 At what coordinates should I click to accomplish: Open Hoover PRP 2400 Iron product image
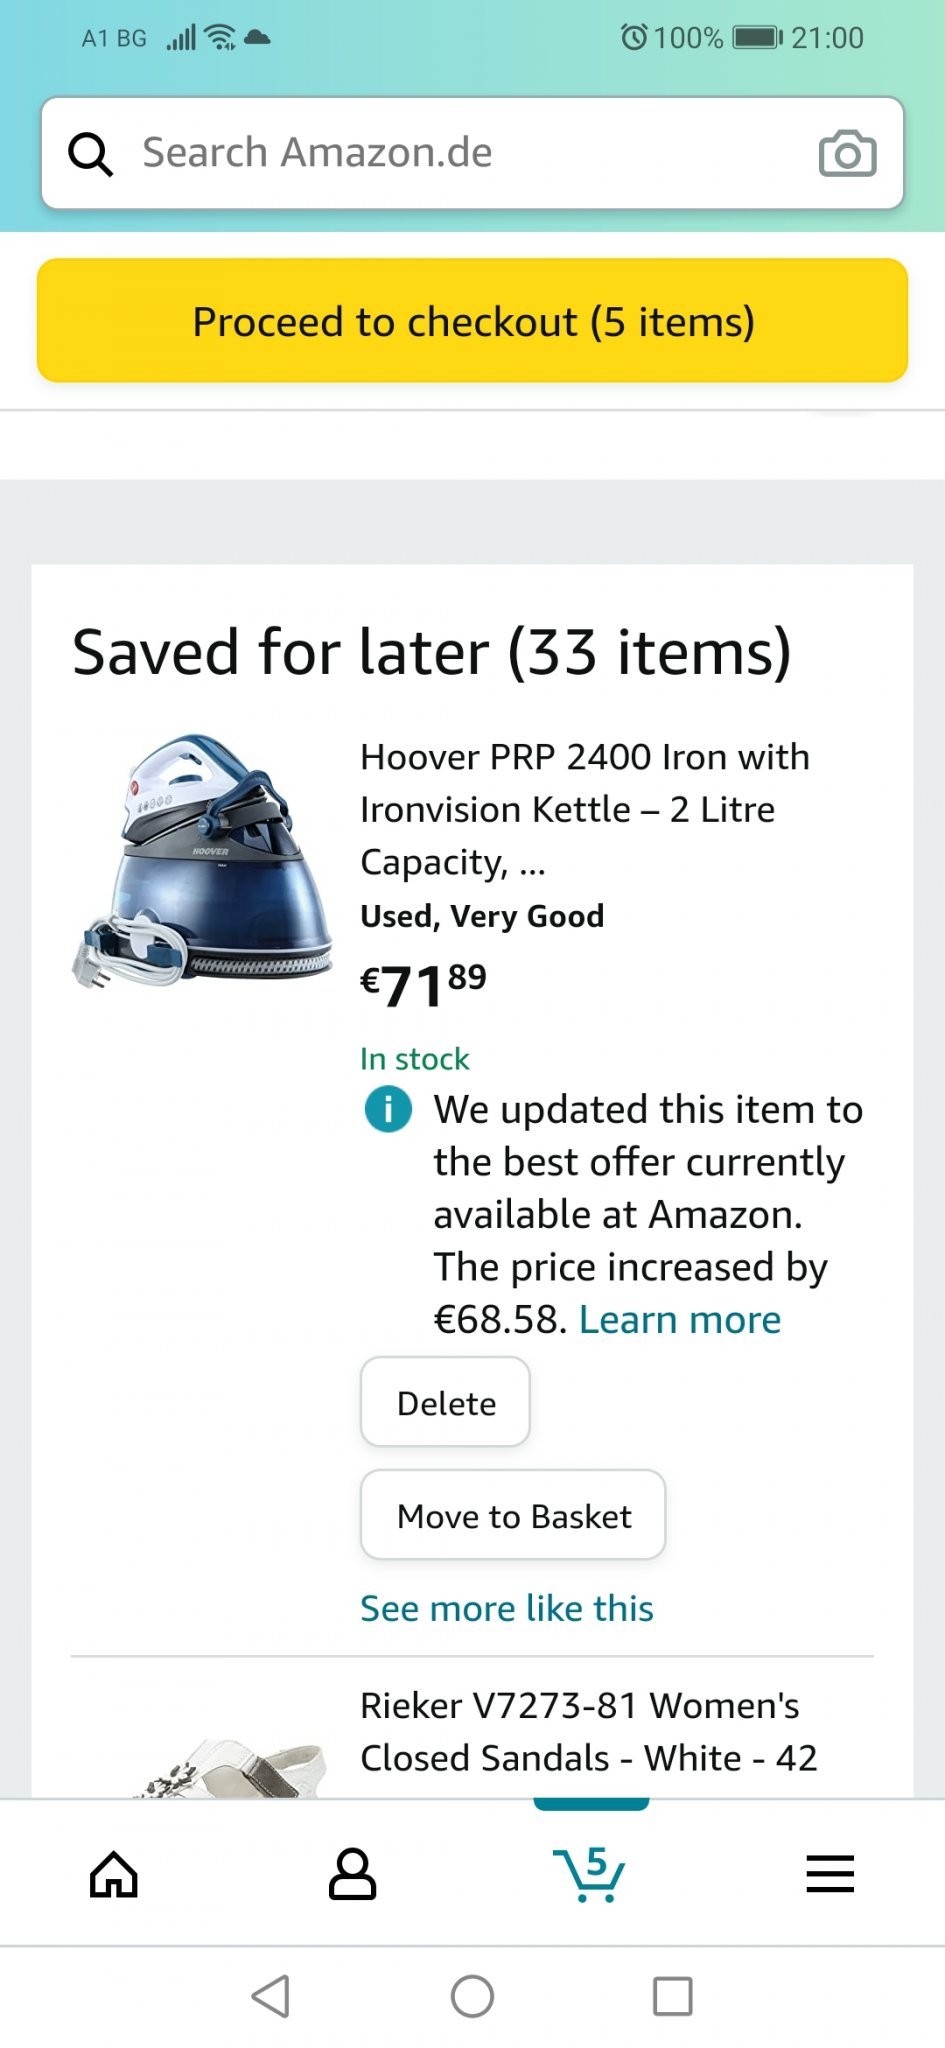pos(203,862)
